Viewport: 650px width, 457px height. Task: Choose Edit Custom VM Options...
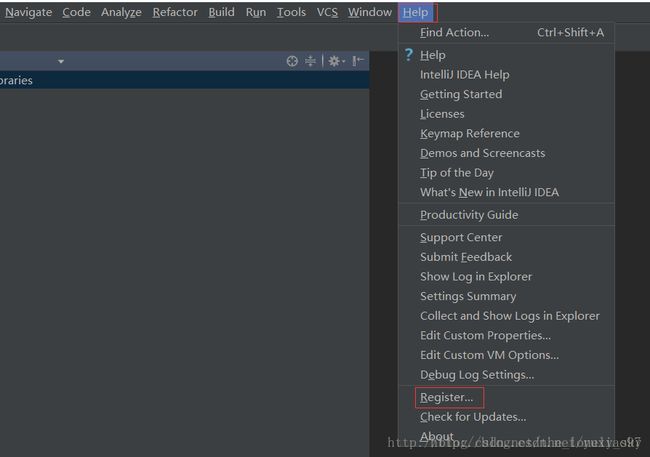point(506,355)
